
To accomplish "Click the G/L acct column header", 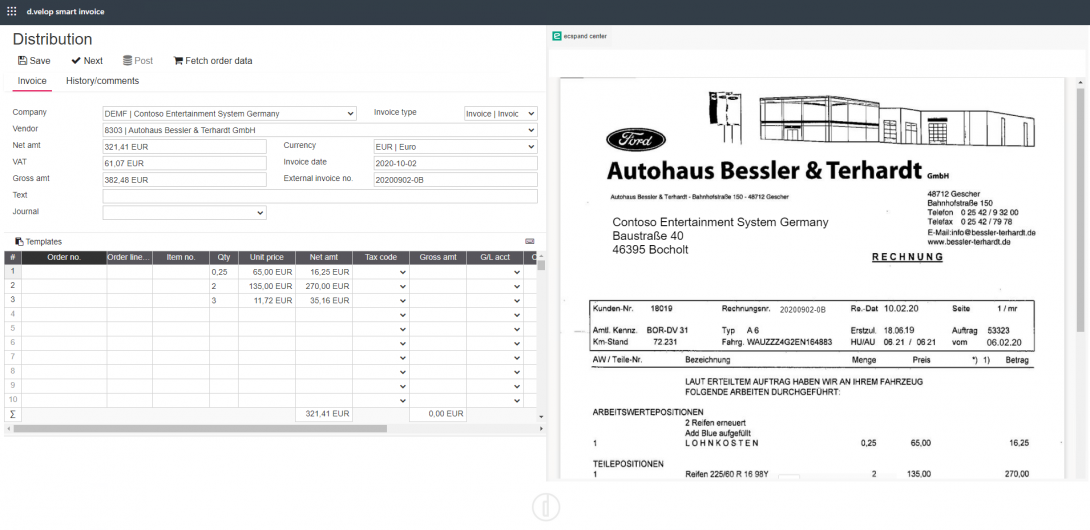I will 494,257.
